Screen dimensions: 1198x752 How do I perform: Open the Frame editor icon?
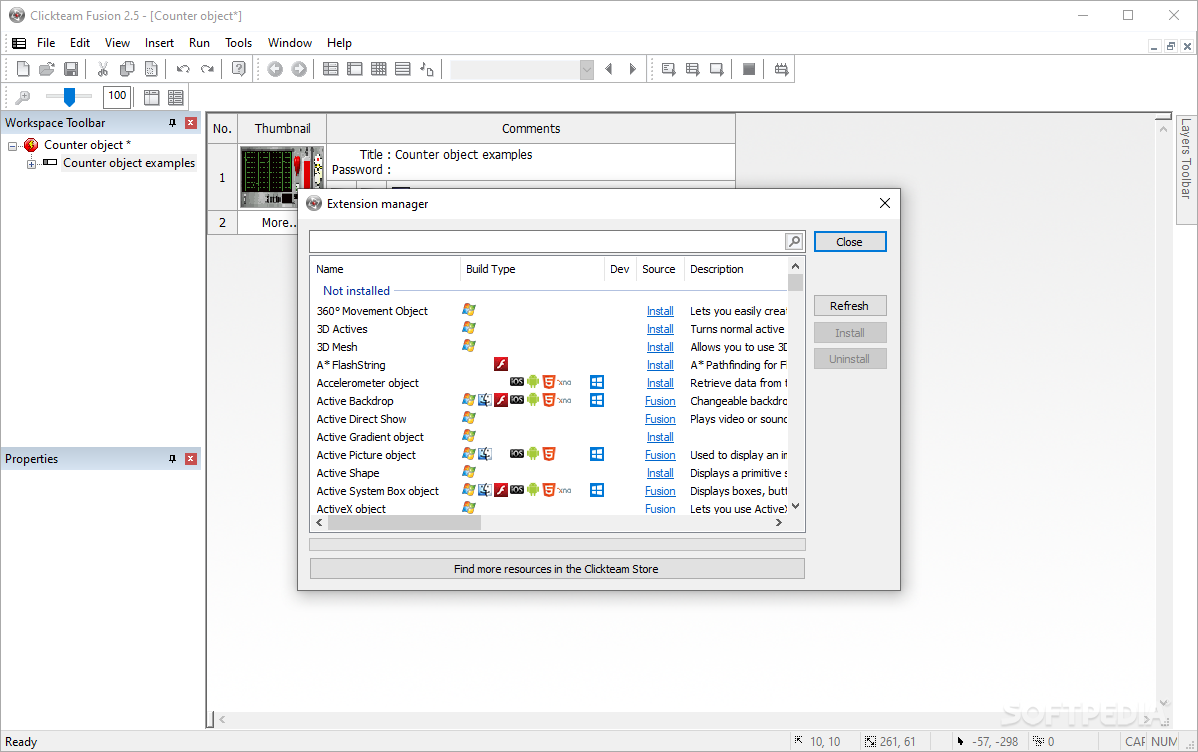coord(355,70)
